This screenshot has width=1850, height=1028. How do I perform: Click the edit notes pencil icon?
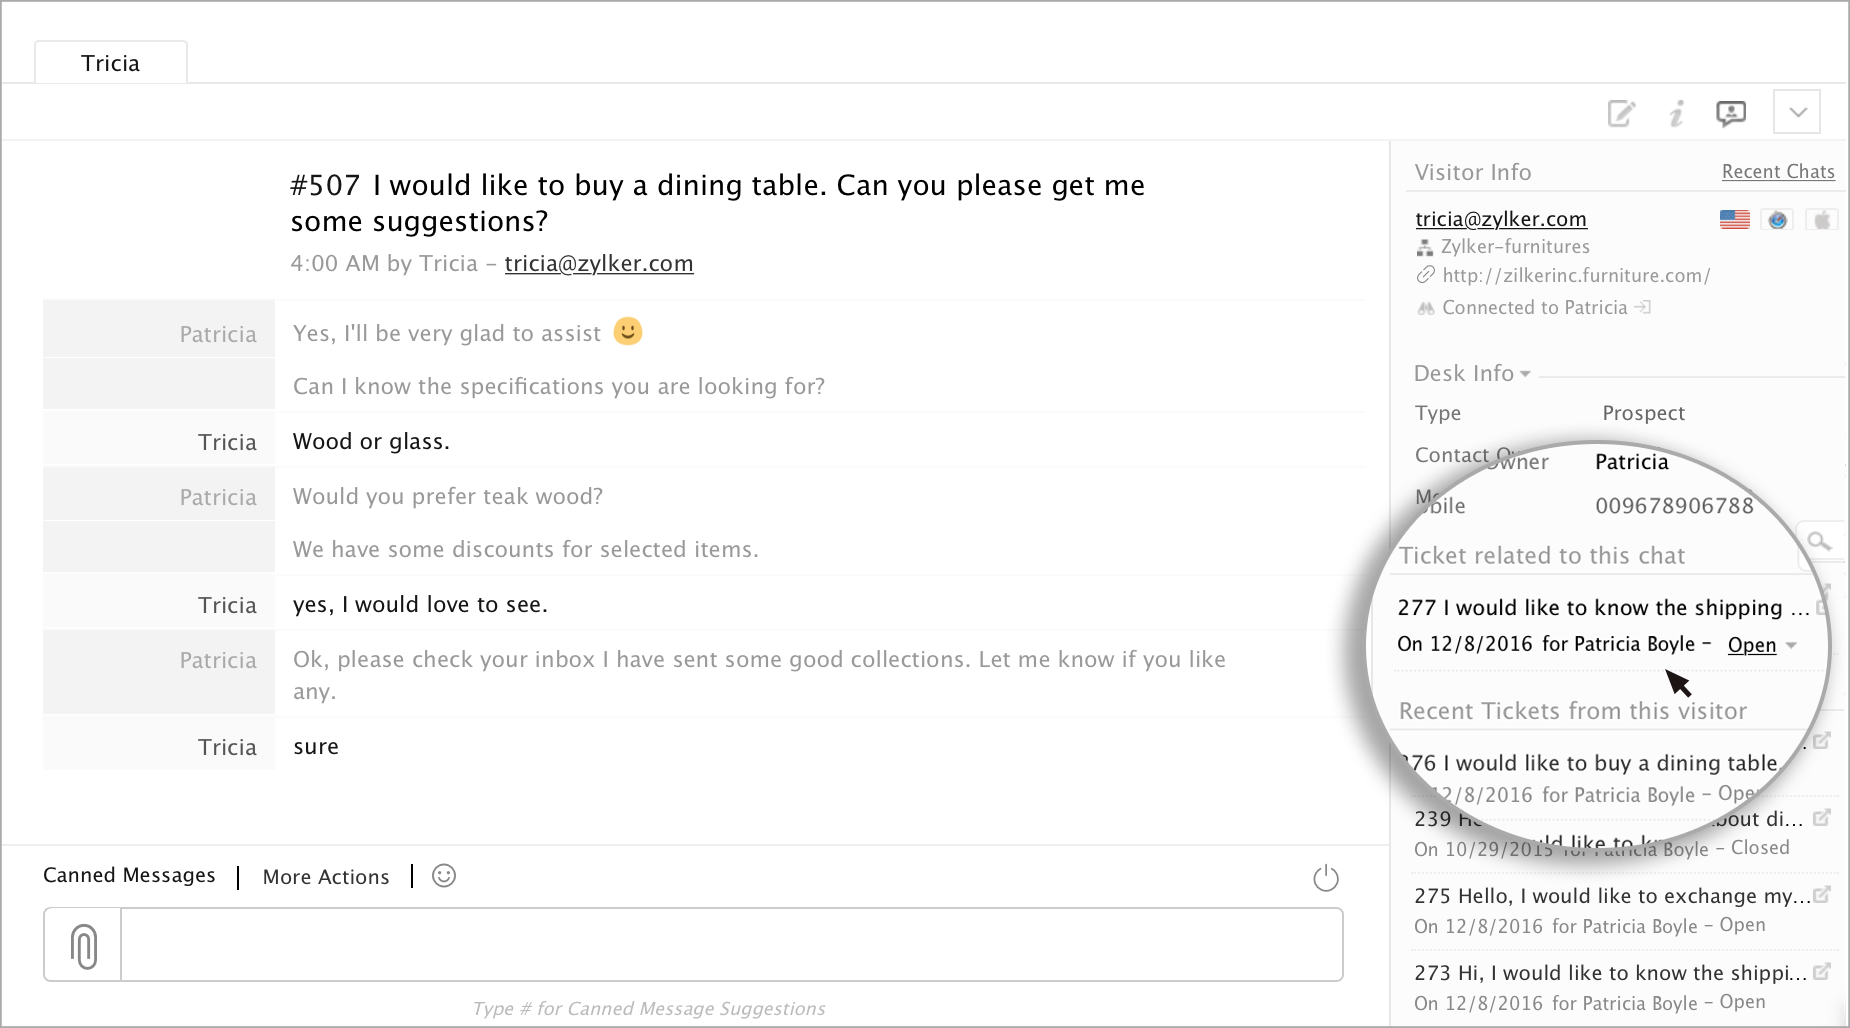(x=1621, y=113)
